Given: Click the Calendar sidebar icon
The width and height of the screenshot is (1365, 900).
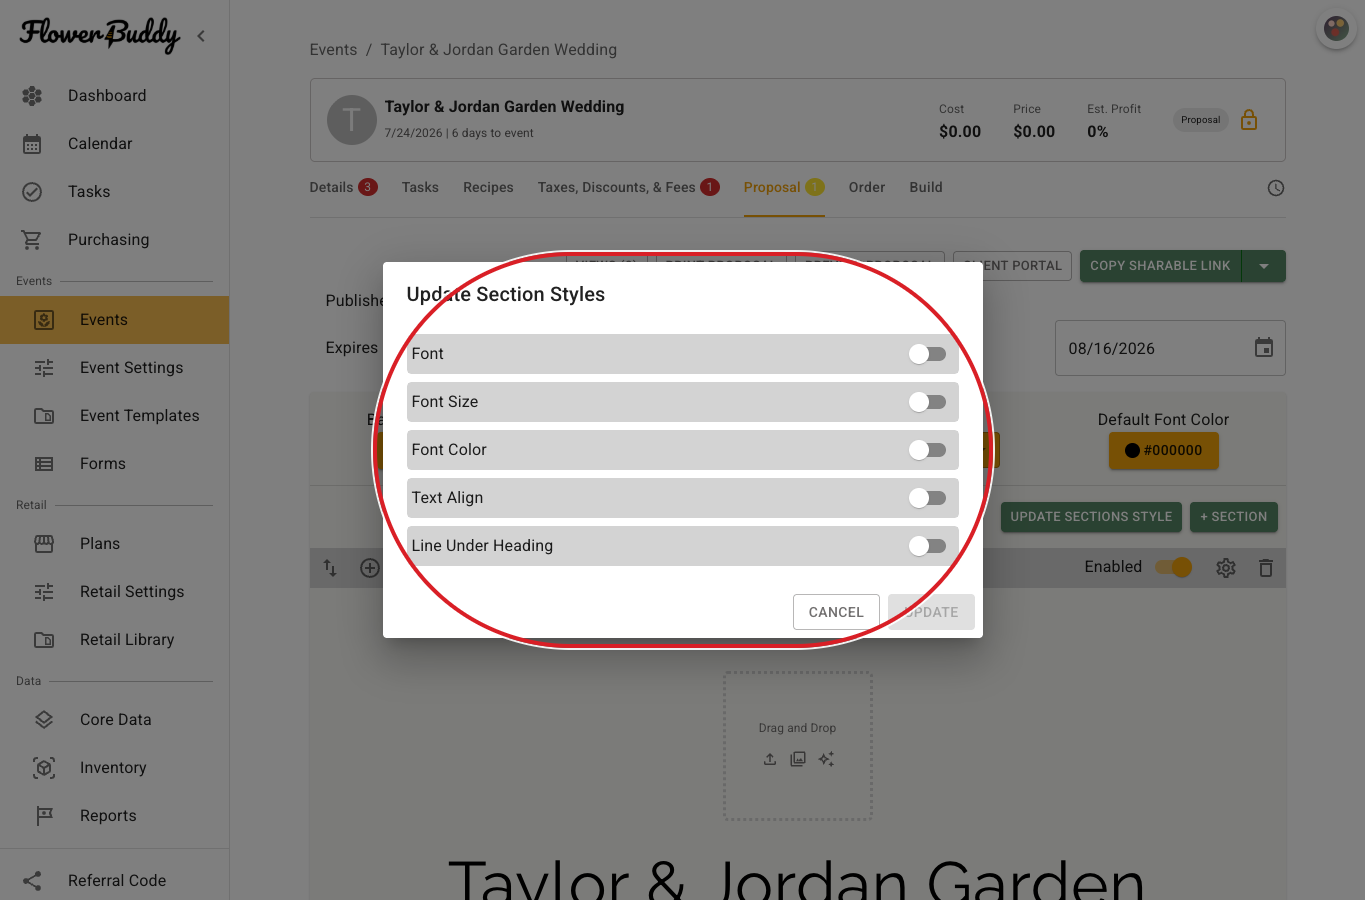Looking at the screenshot, I should 32,144.
